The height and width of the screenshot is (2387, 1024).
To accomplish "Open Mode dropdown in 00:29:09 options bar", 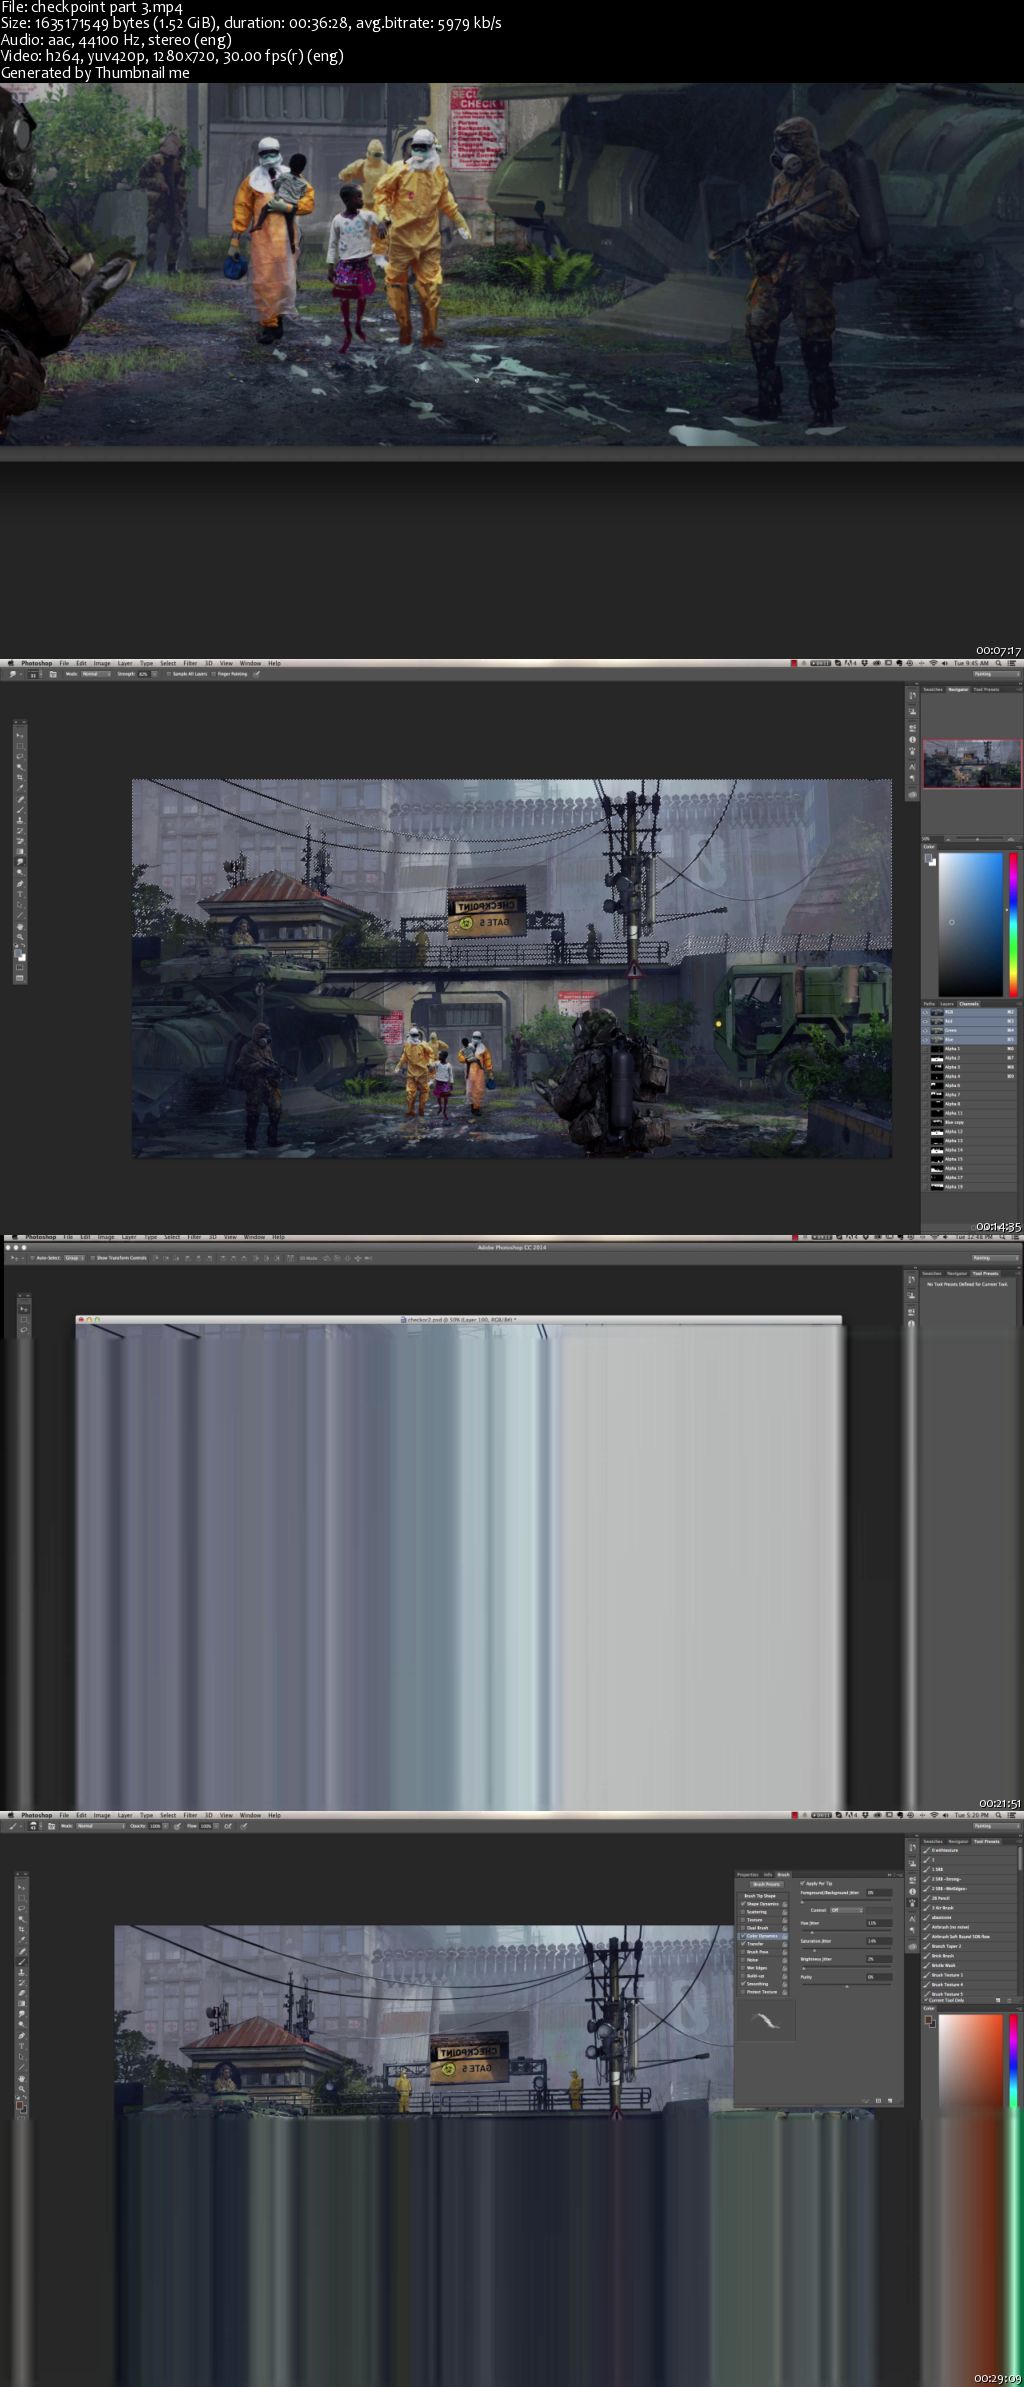I will [x=101, y=1826].
